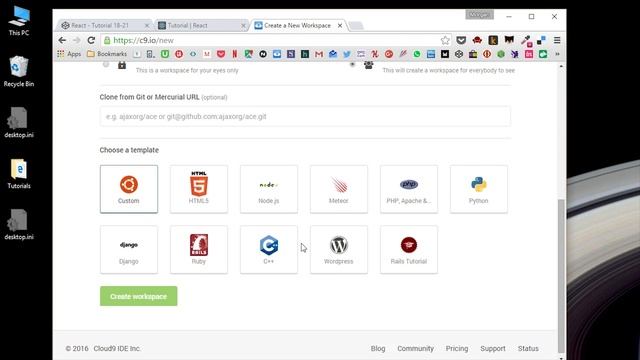Close the Tutorial | React tab
640x360 pixels.
pyautogui.click(x=243, y=25)
